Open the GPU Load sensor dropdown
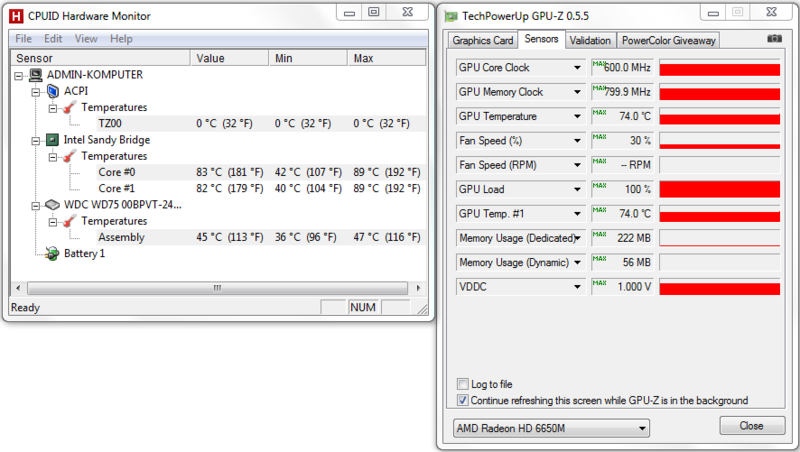 pos(577,189)
